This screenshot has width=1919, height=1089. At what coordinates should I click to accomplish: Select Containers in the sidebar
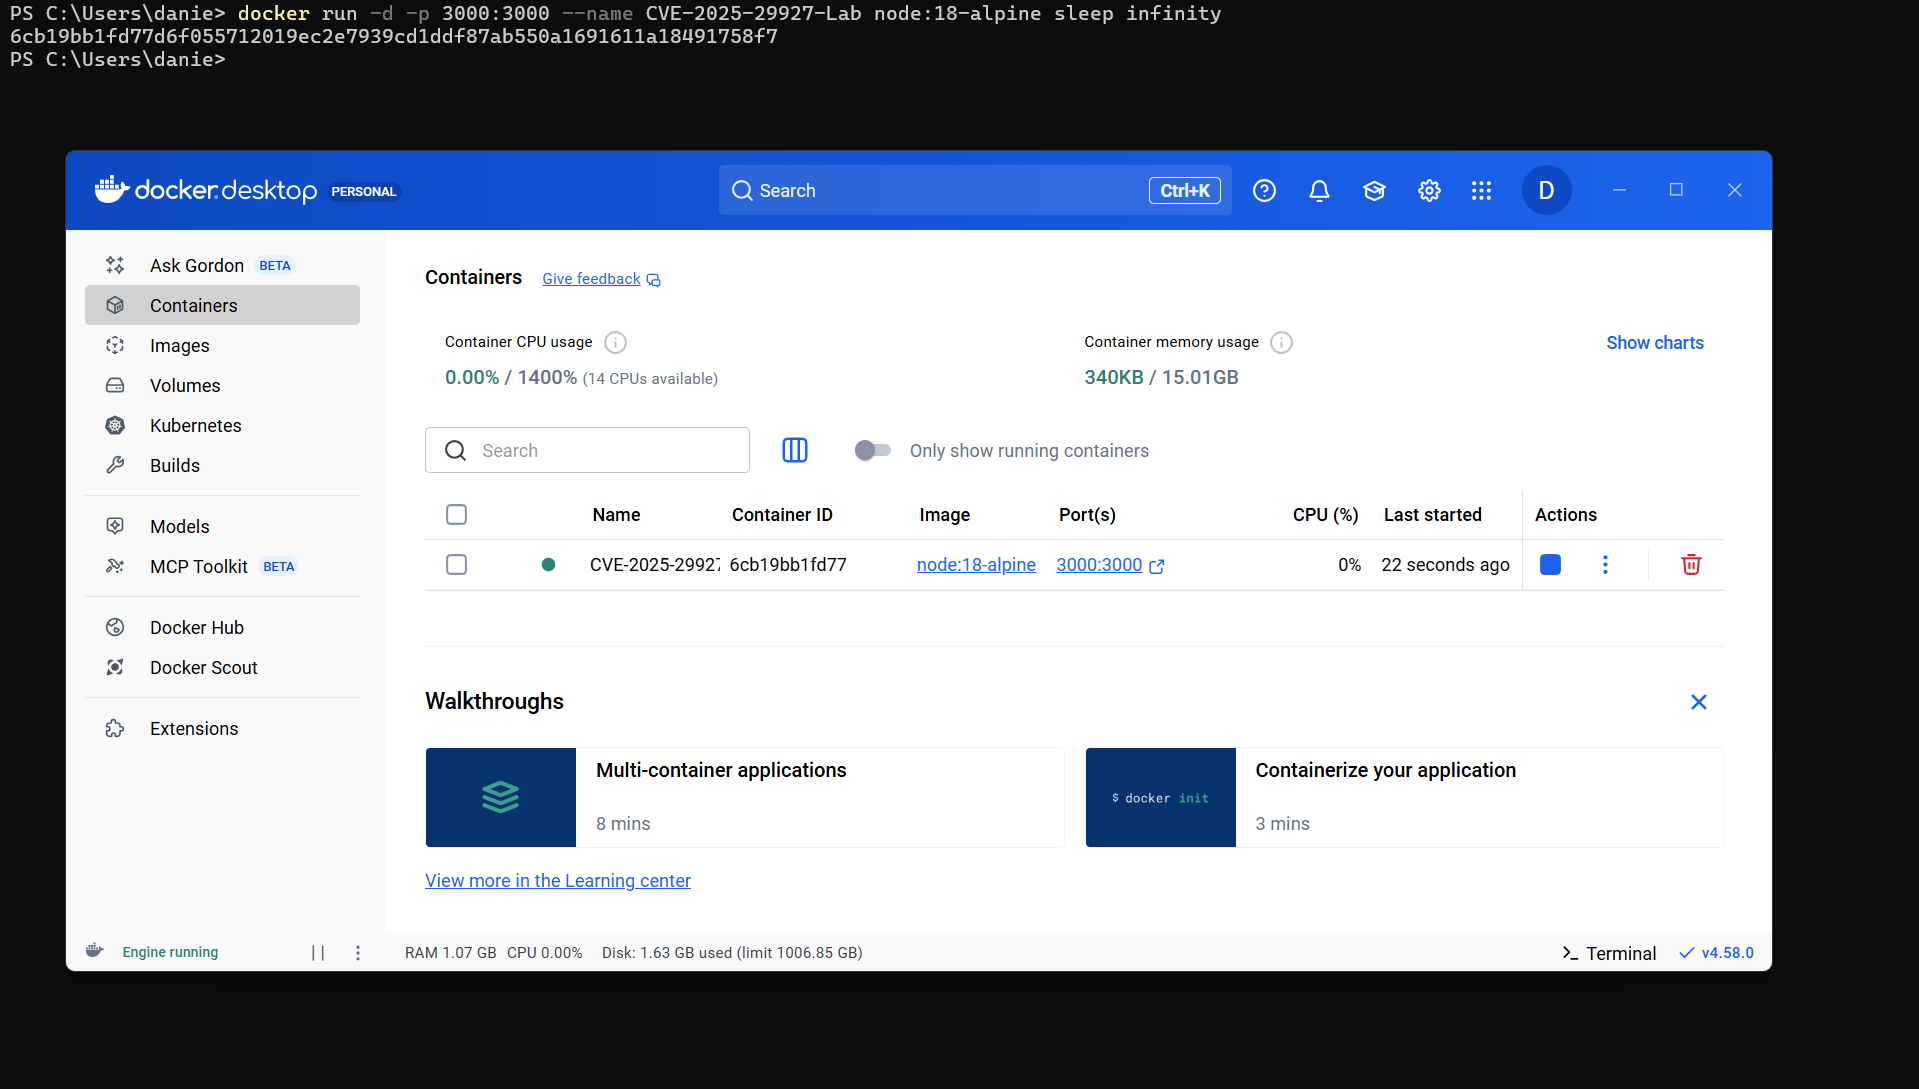222,305
